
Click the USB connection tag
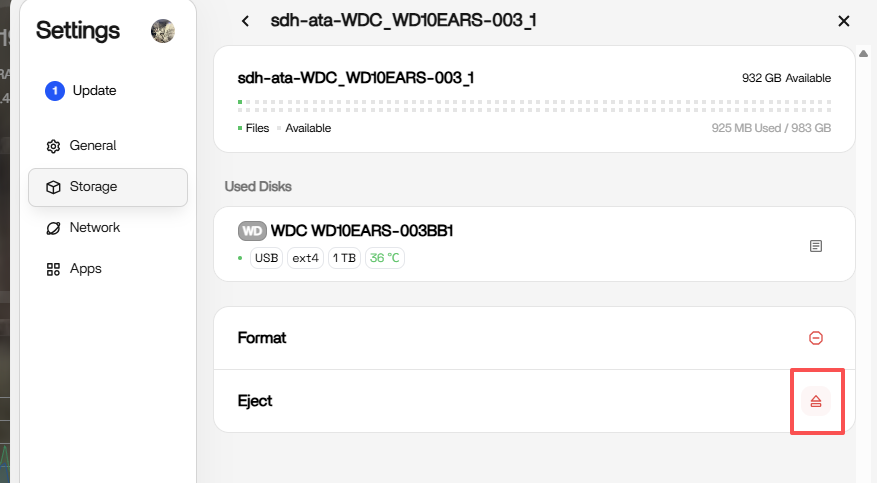[267, 258]
